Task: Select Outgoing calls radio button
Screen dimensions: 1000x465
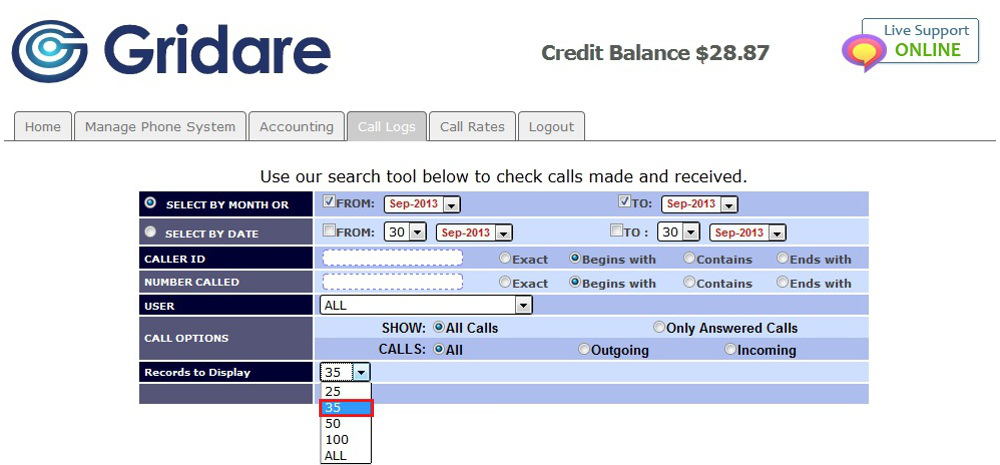Action: [584, 350]
